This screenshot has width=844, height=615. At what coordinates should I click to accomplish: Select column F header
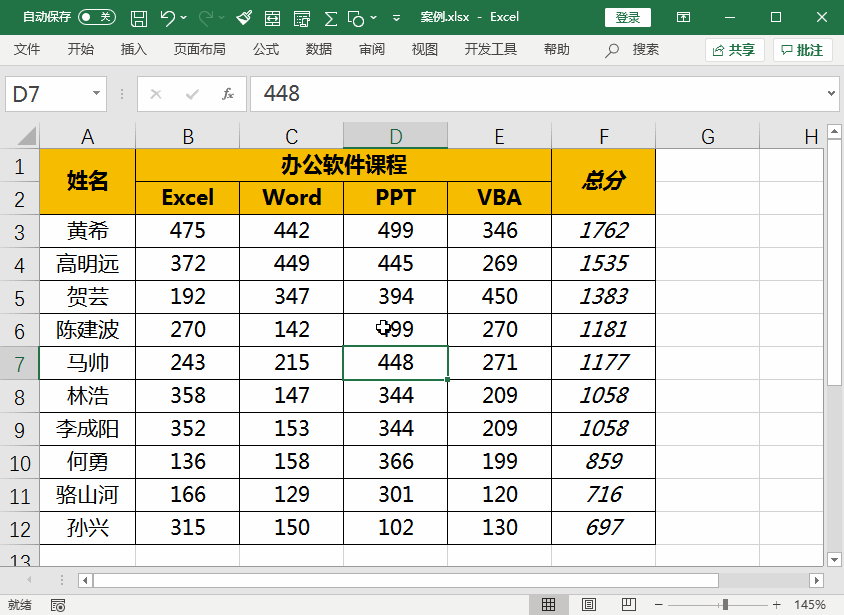point(603,136)
